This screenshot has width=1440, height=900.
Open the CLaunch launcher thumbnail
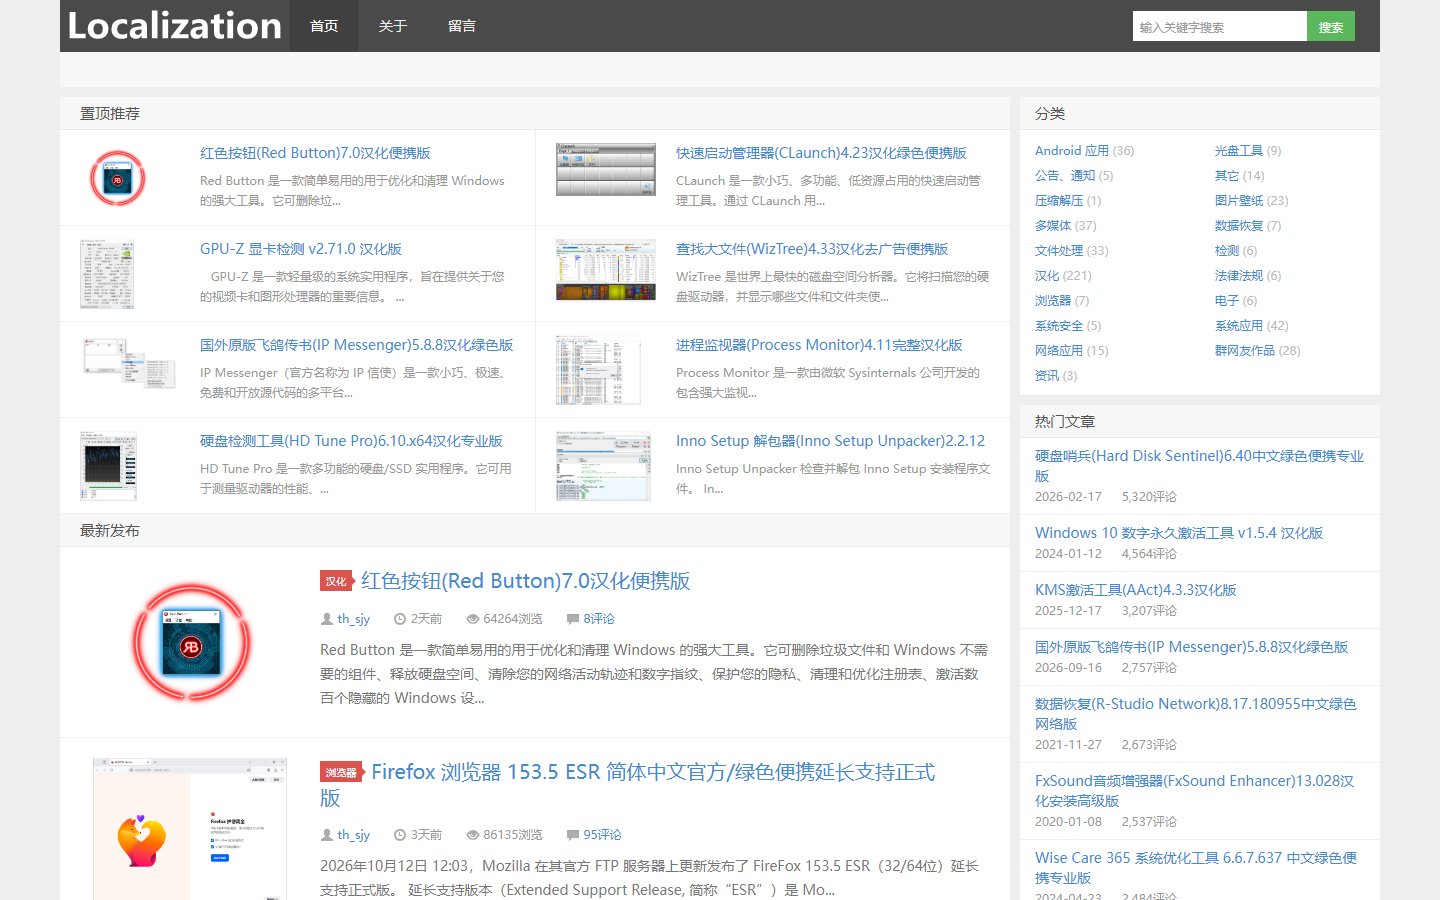coord(606,170)
